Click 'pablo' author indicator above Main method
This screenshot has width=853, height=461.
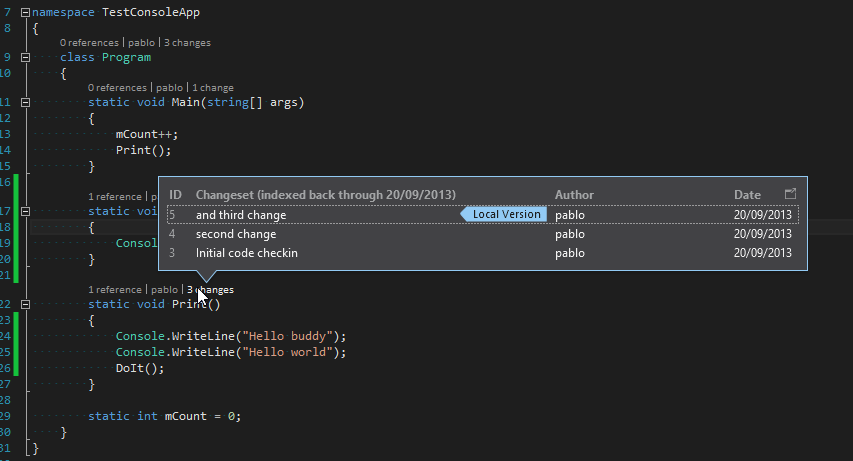(169, 88)
